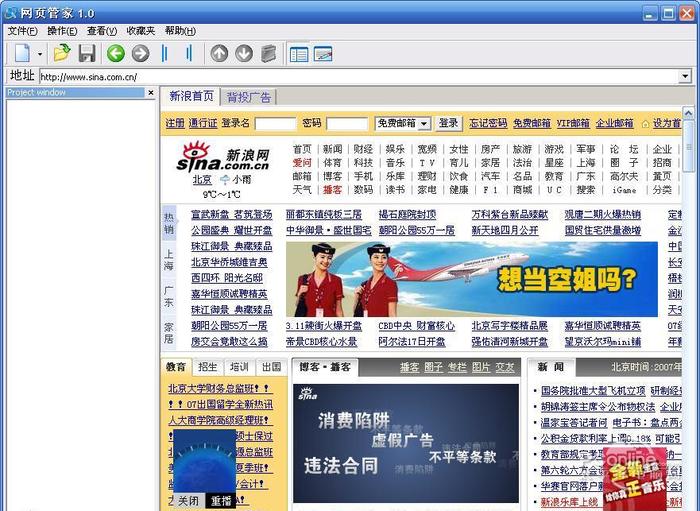
Task: Click the second blue vertical bars icon
Action: (189, 54)
